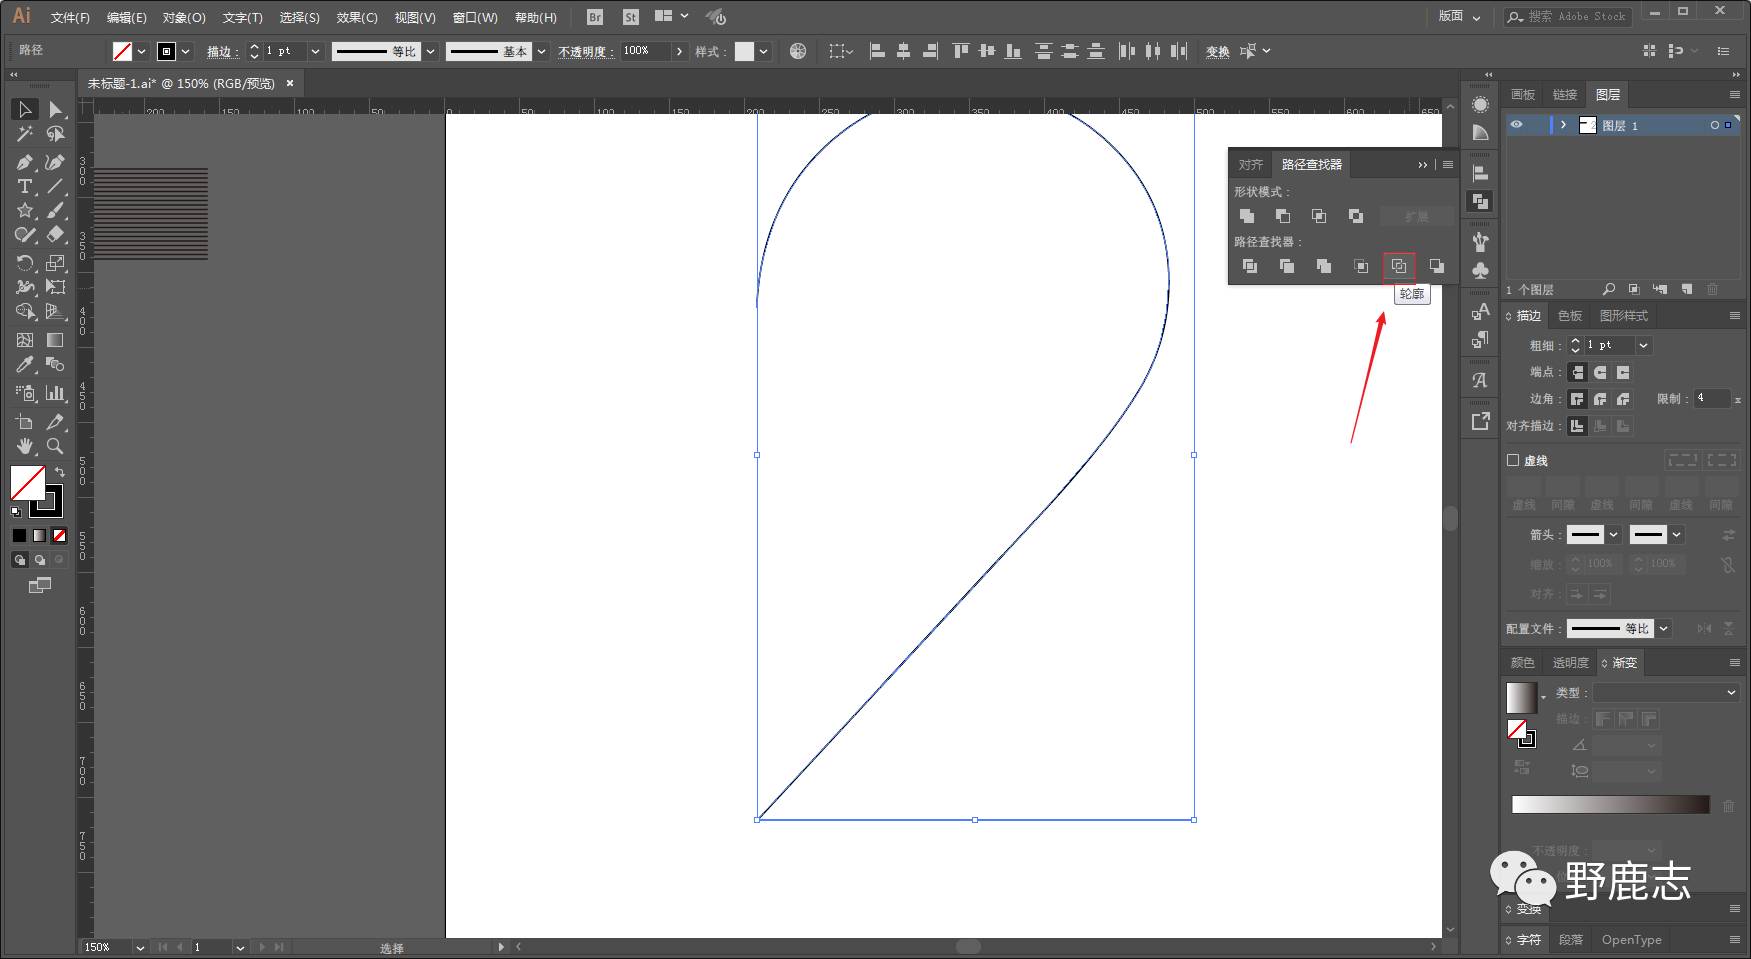
Task: Click the Round Cap stroke icon
Action: pyautogui.click(x=1600, y=372)
